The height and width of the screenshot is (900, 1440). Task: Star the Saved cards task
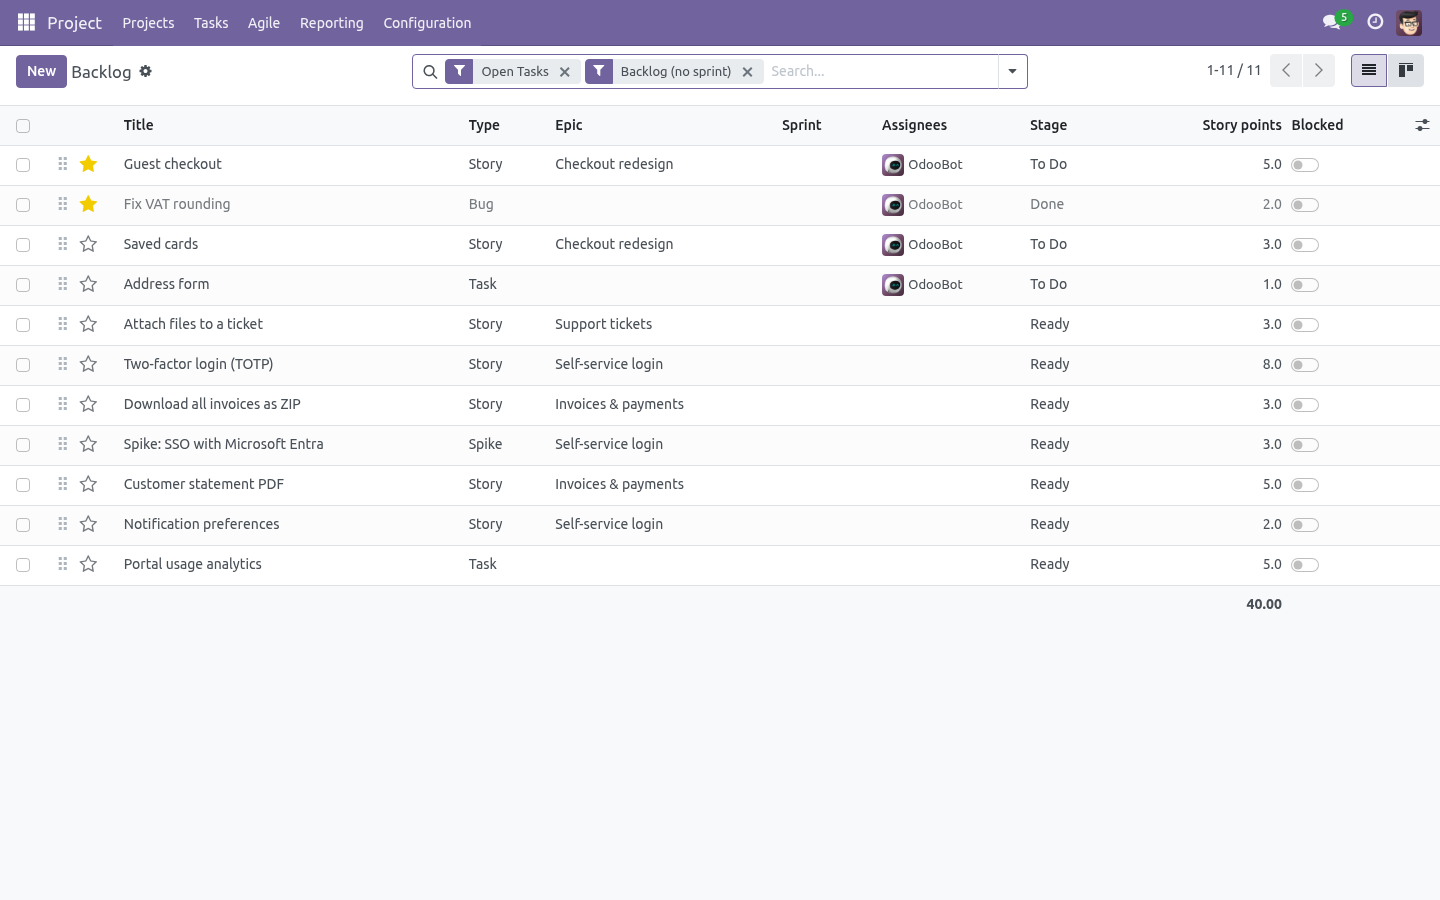(x=88, y=244)
